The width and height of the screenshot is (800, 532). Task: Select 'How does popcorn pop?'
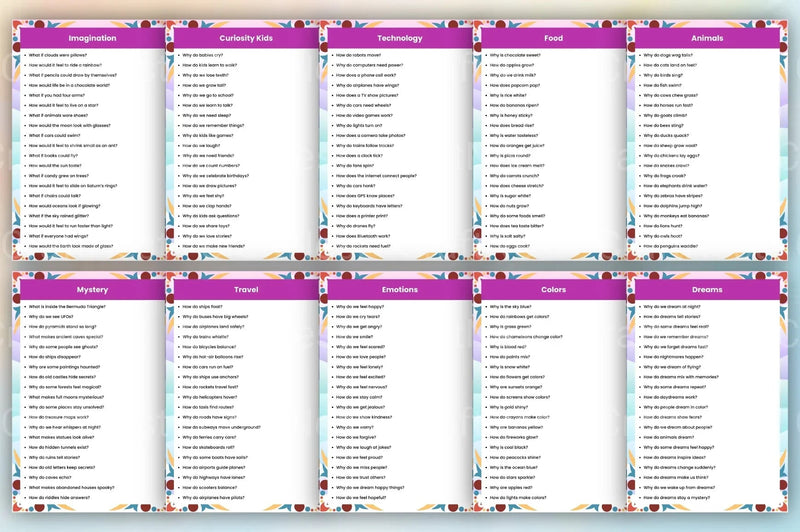click(514, 86)
